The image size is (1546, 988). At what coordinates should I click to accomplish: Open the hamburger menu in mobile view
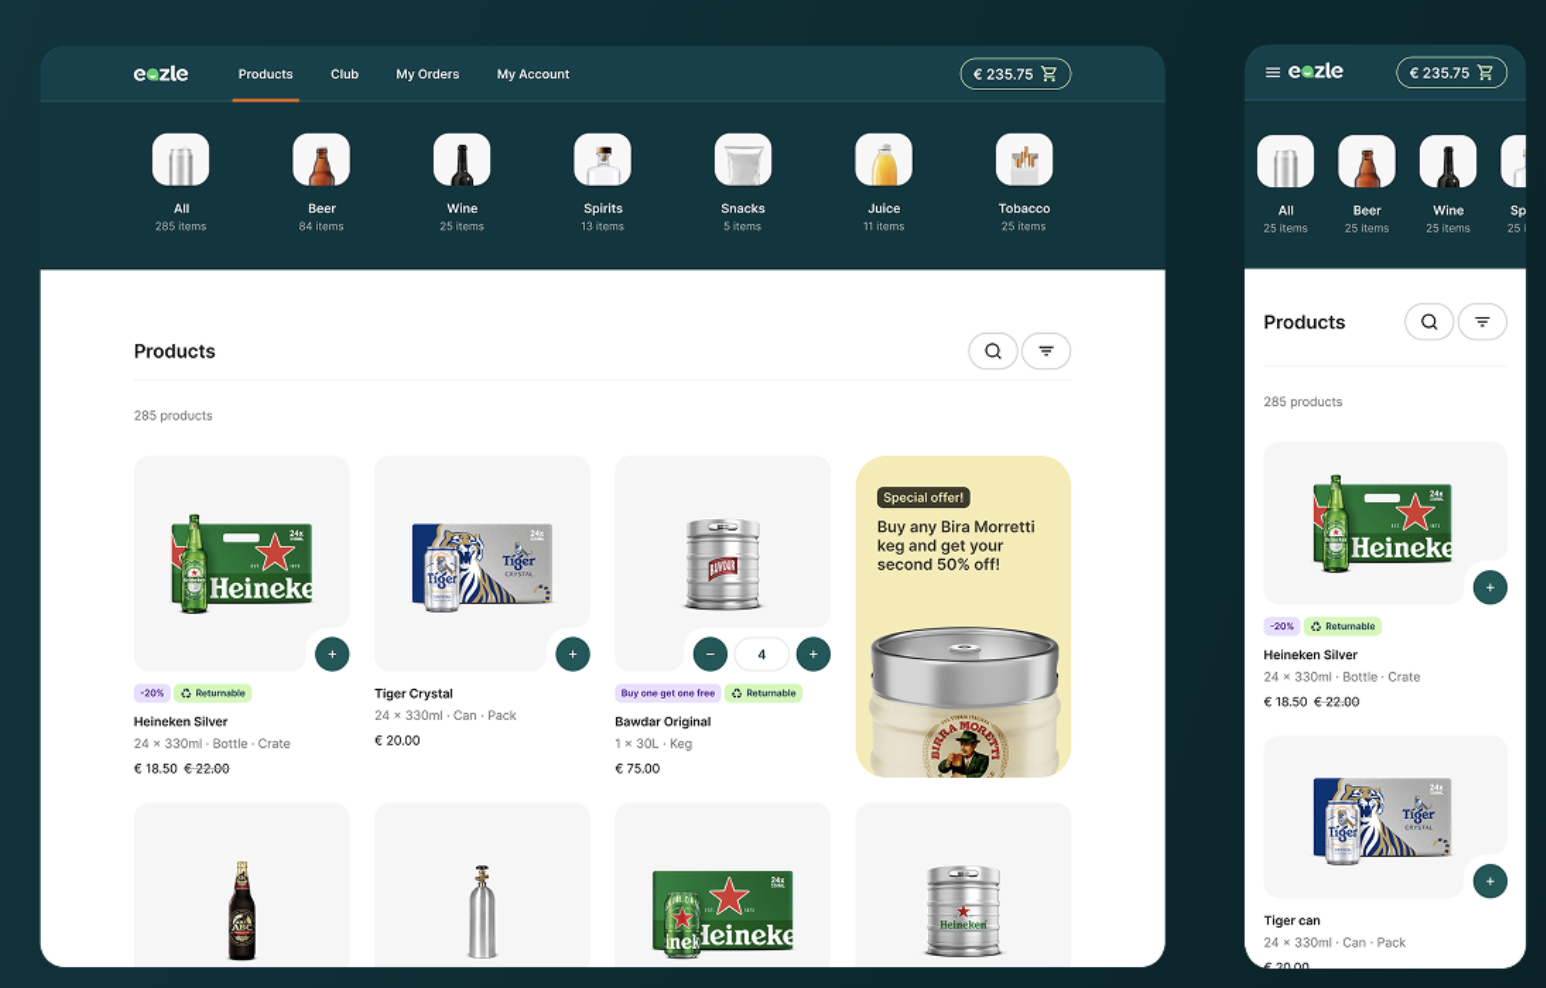click(1272, 72)
